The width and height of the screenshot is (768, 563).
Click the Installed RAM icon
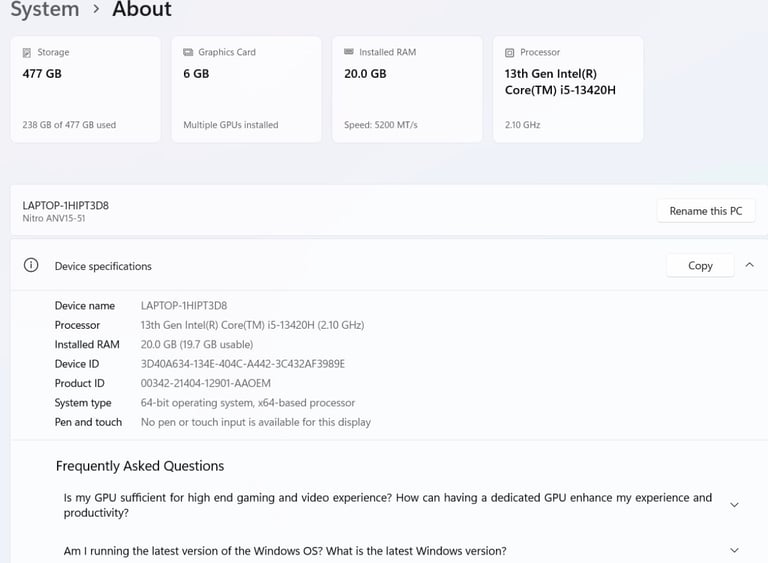(x=349, y=51)
